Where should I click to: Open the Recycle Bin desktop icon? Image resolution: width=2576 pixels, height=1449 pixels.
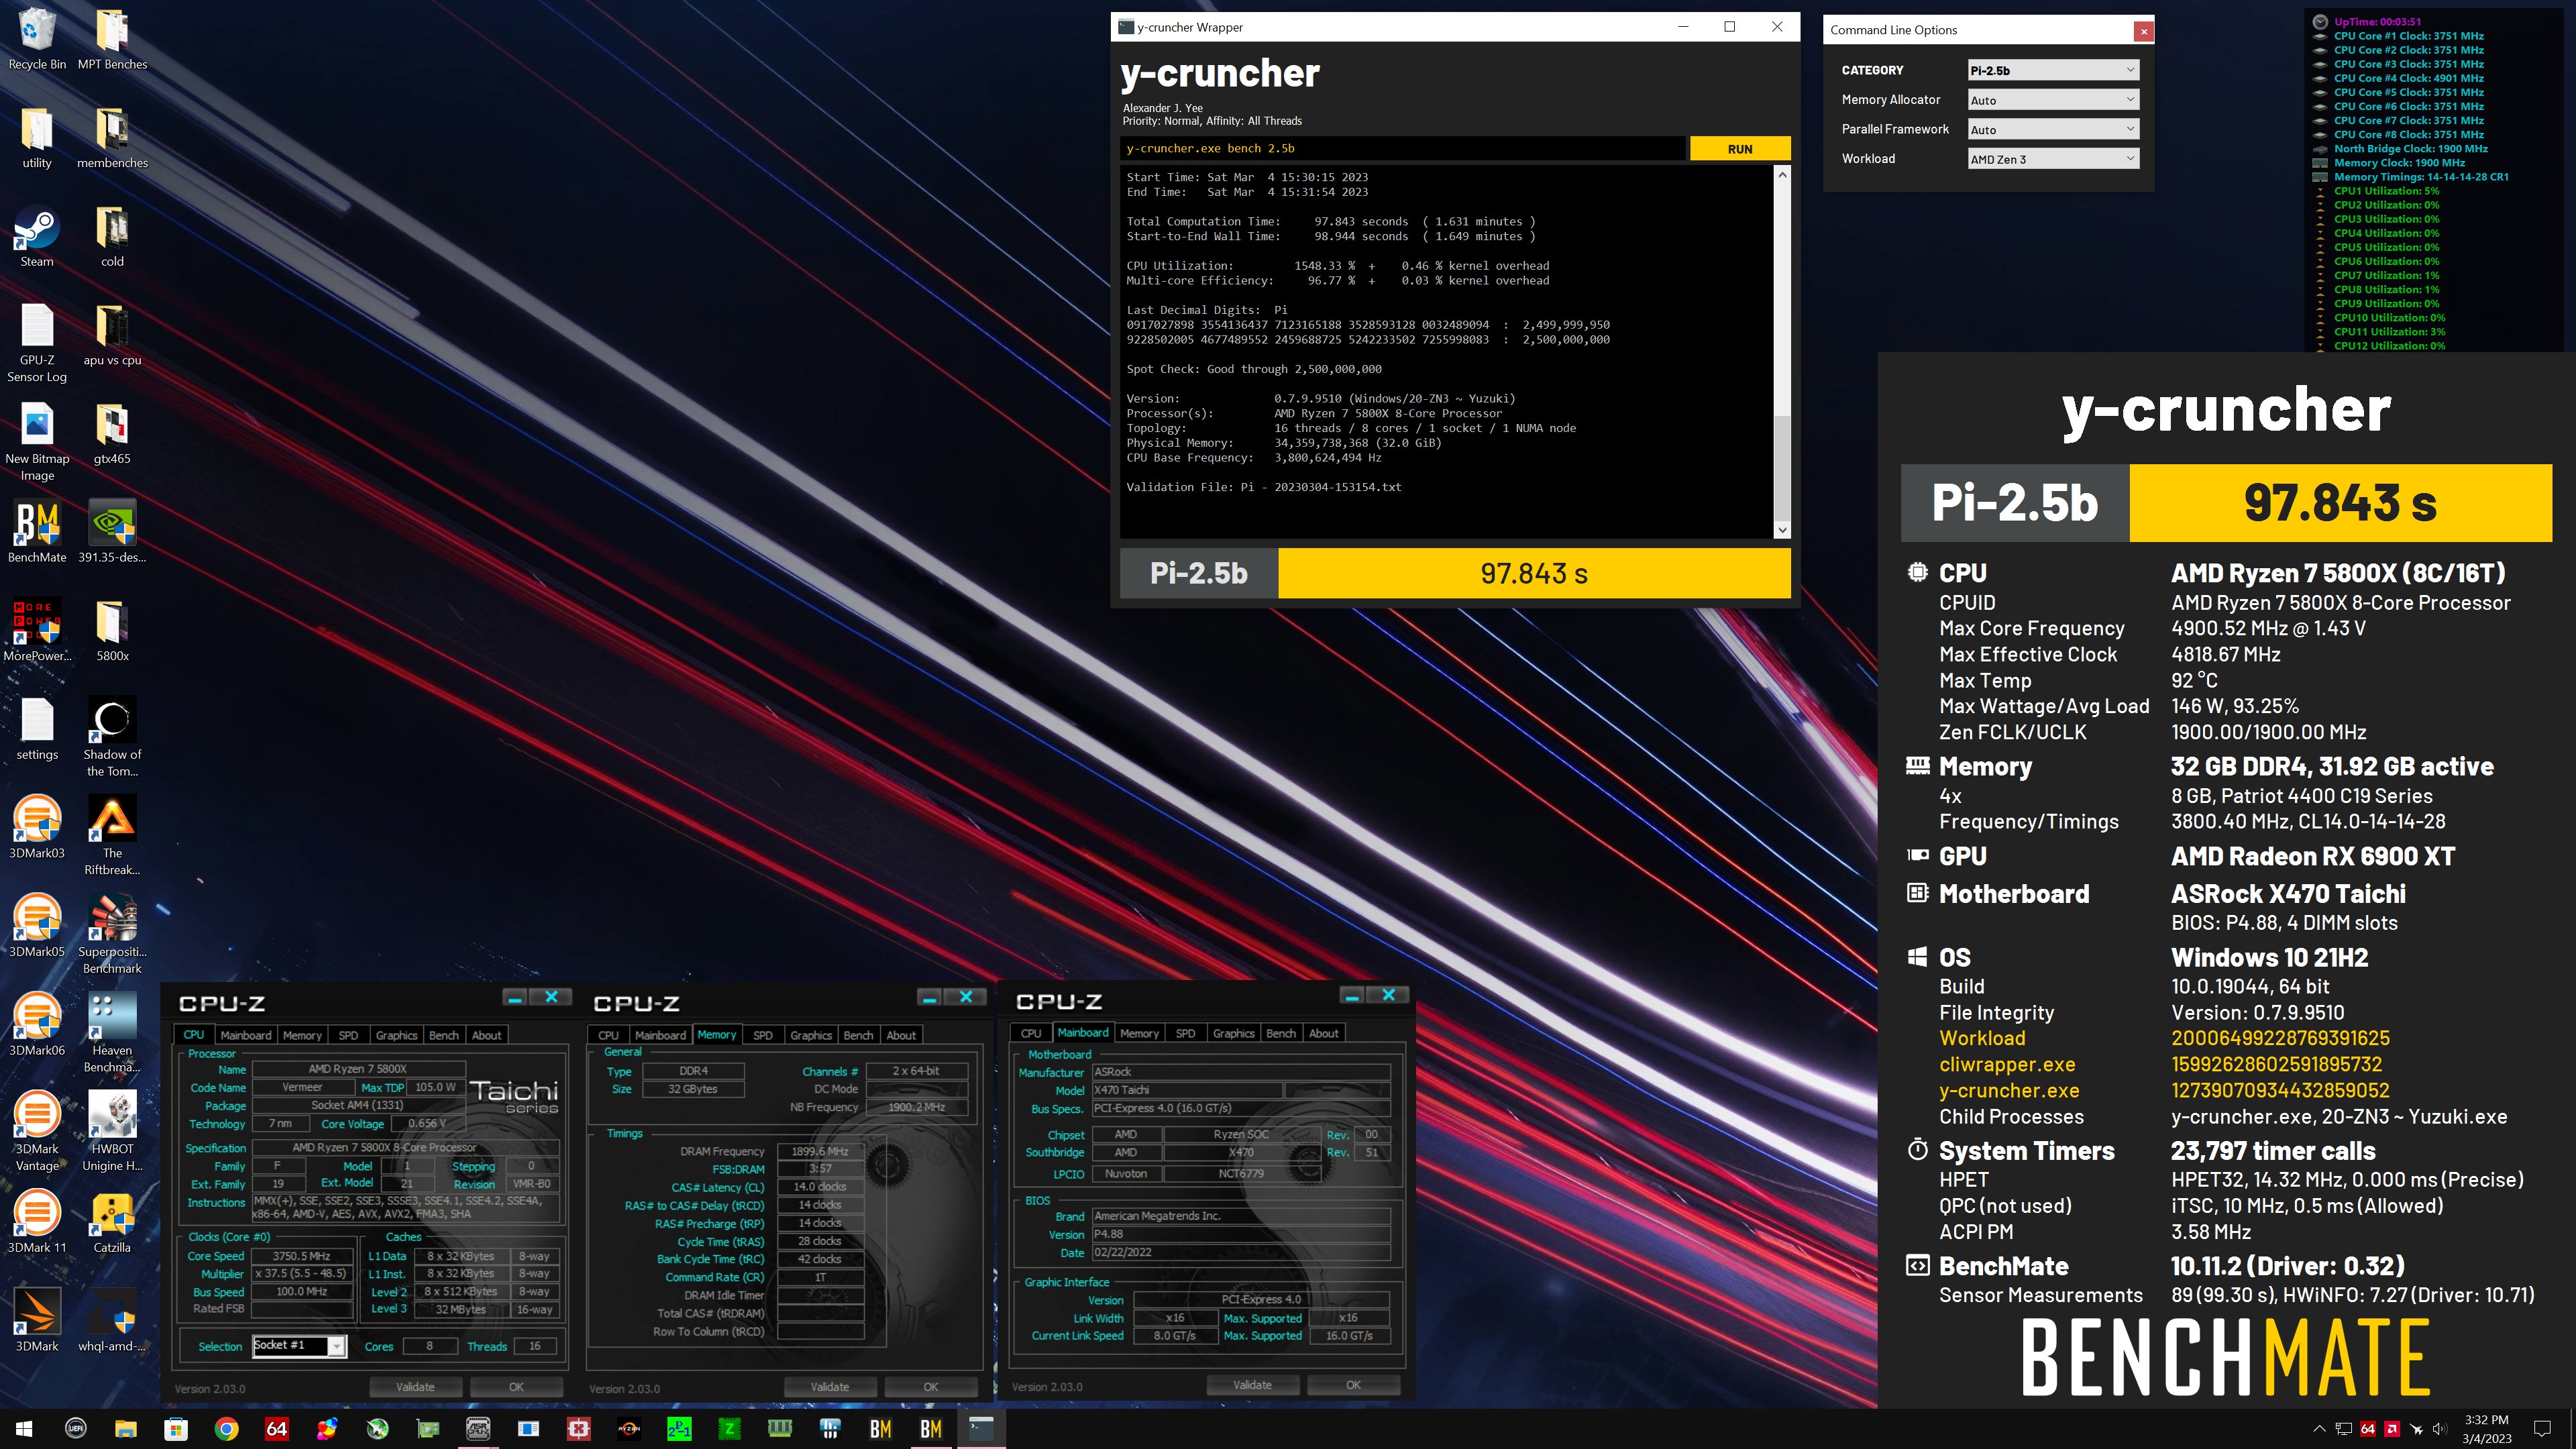point(37,40)
